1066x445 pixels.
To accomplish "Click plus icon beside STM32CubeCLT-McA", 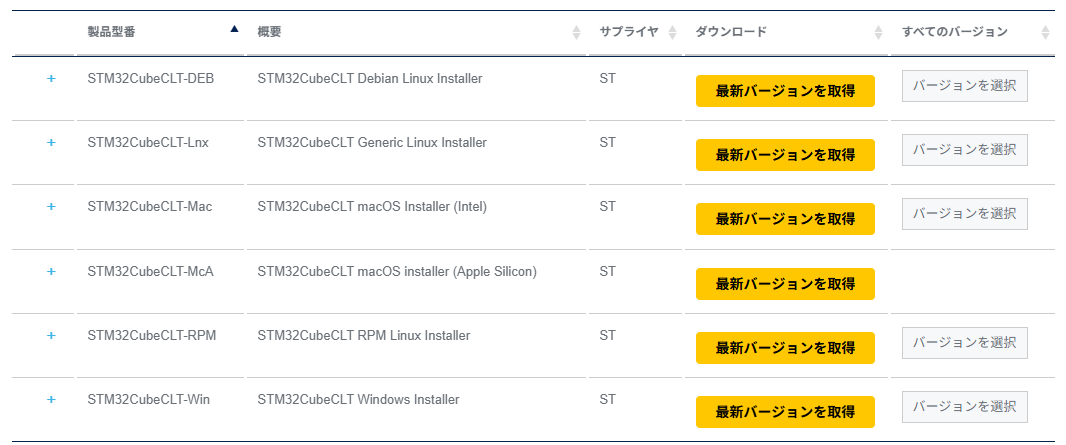I will (x=51, y=271).
